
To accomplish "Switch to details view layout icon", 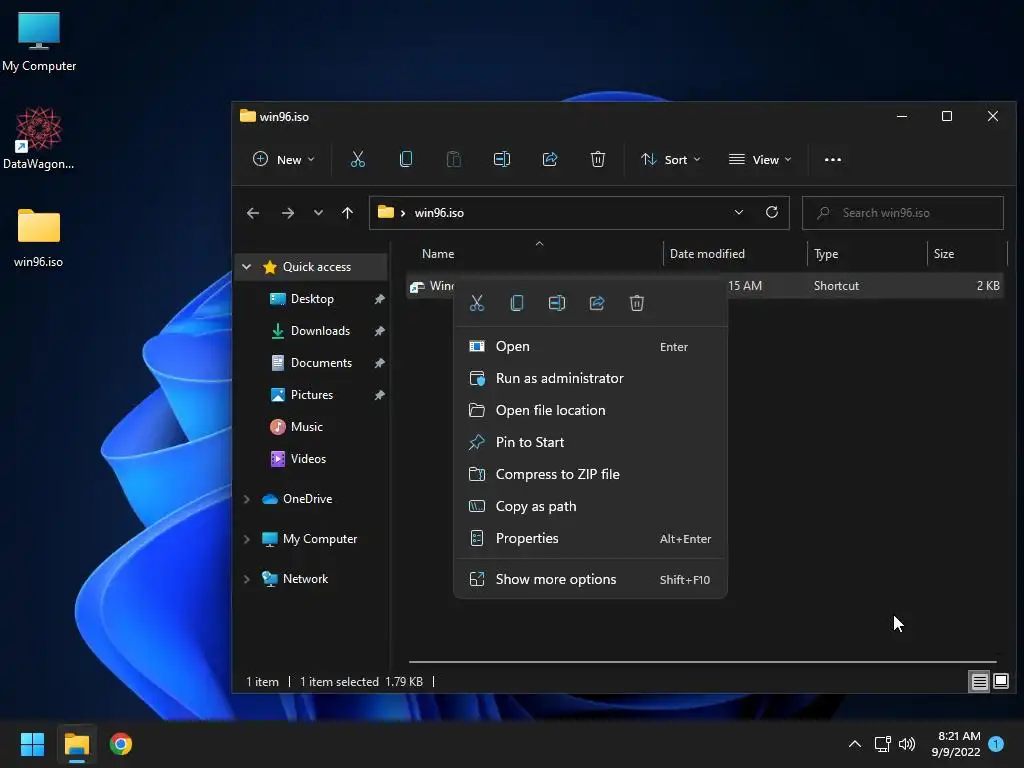I will click(980, 682).
